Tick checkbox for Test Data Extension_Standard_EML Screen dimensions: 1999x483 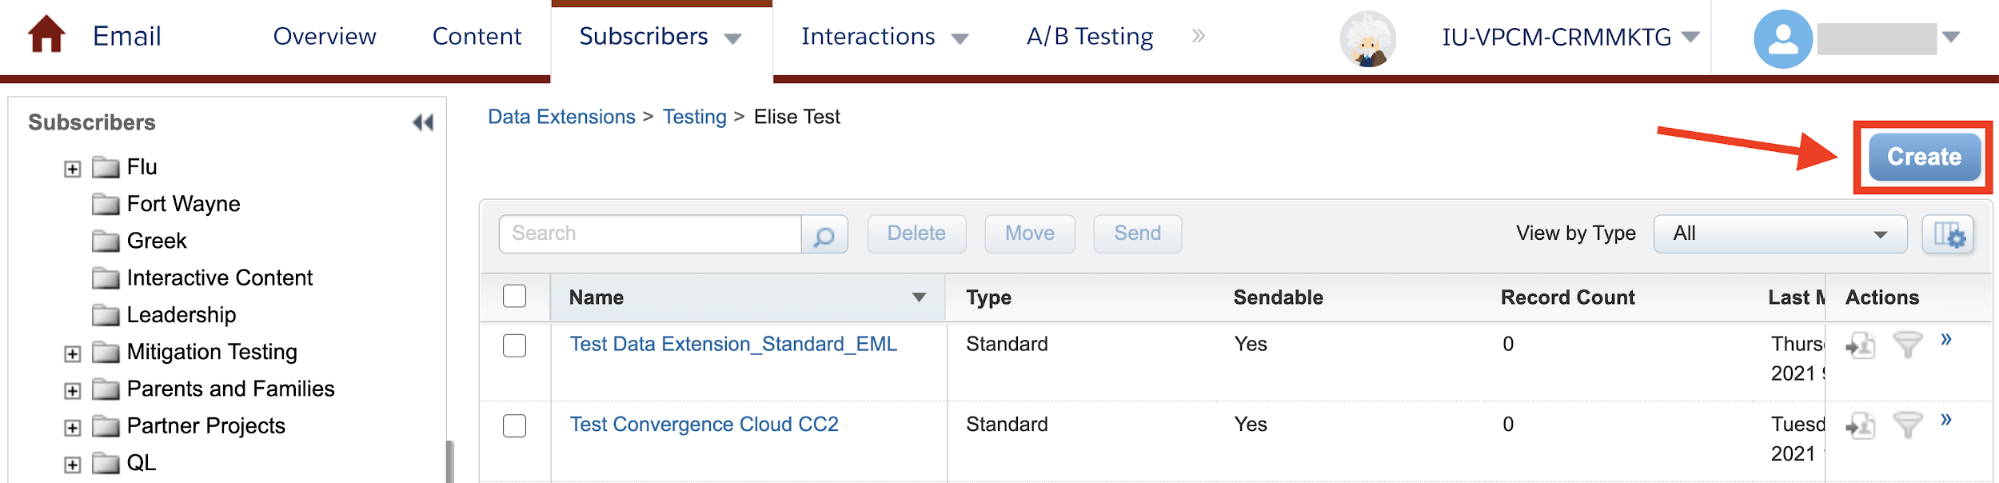click(x=515, y=345)
